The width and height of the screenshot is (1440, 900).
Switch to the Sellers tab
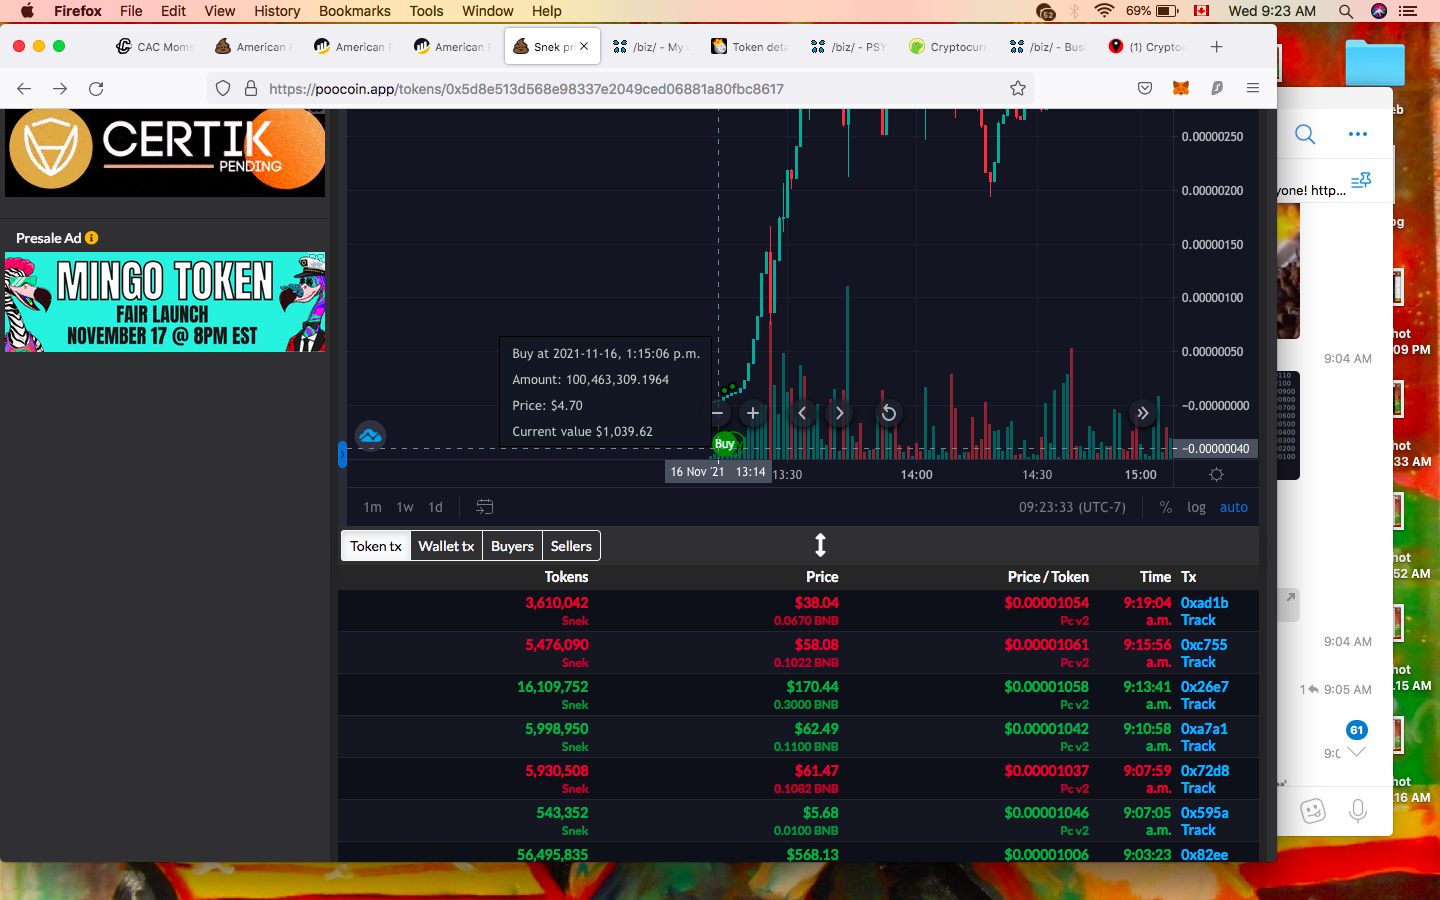click(571, 546)
